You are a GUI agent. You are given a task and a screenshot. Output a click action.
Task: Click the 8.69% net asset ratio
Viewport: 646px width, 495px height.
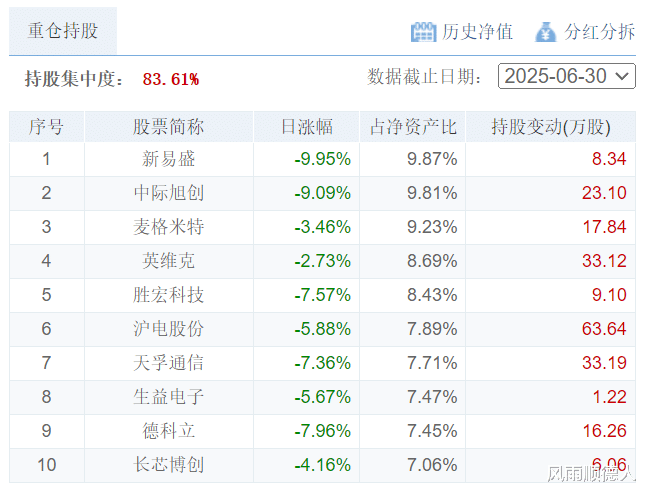coord(432,261)
